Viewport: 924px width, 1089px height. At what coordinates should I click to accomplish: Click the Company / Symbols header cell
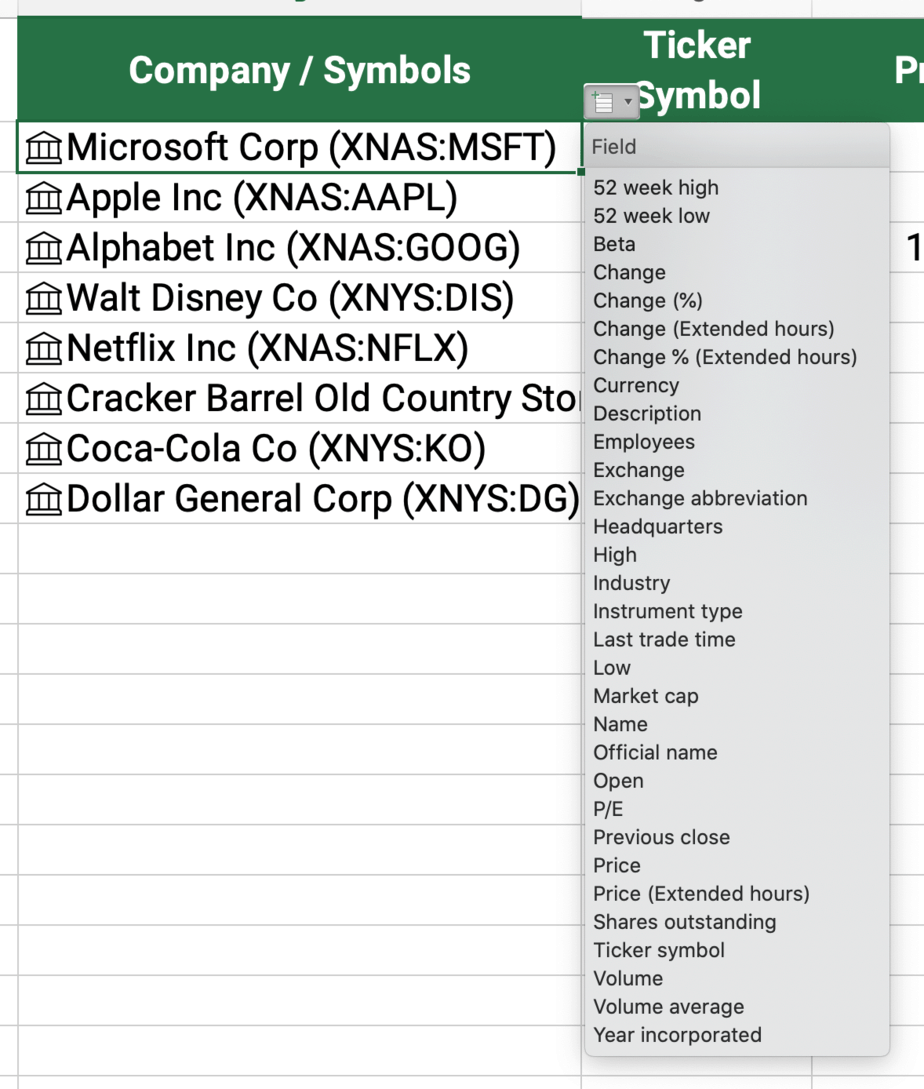[299, 69]
